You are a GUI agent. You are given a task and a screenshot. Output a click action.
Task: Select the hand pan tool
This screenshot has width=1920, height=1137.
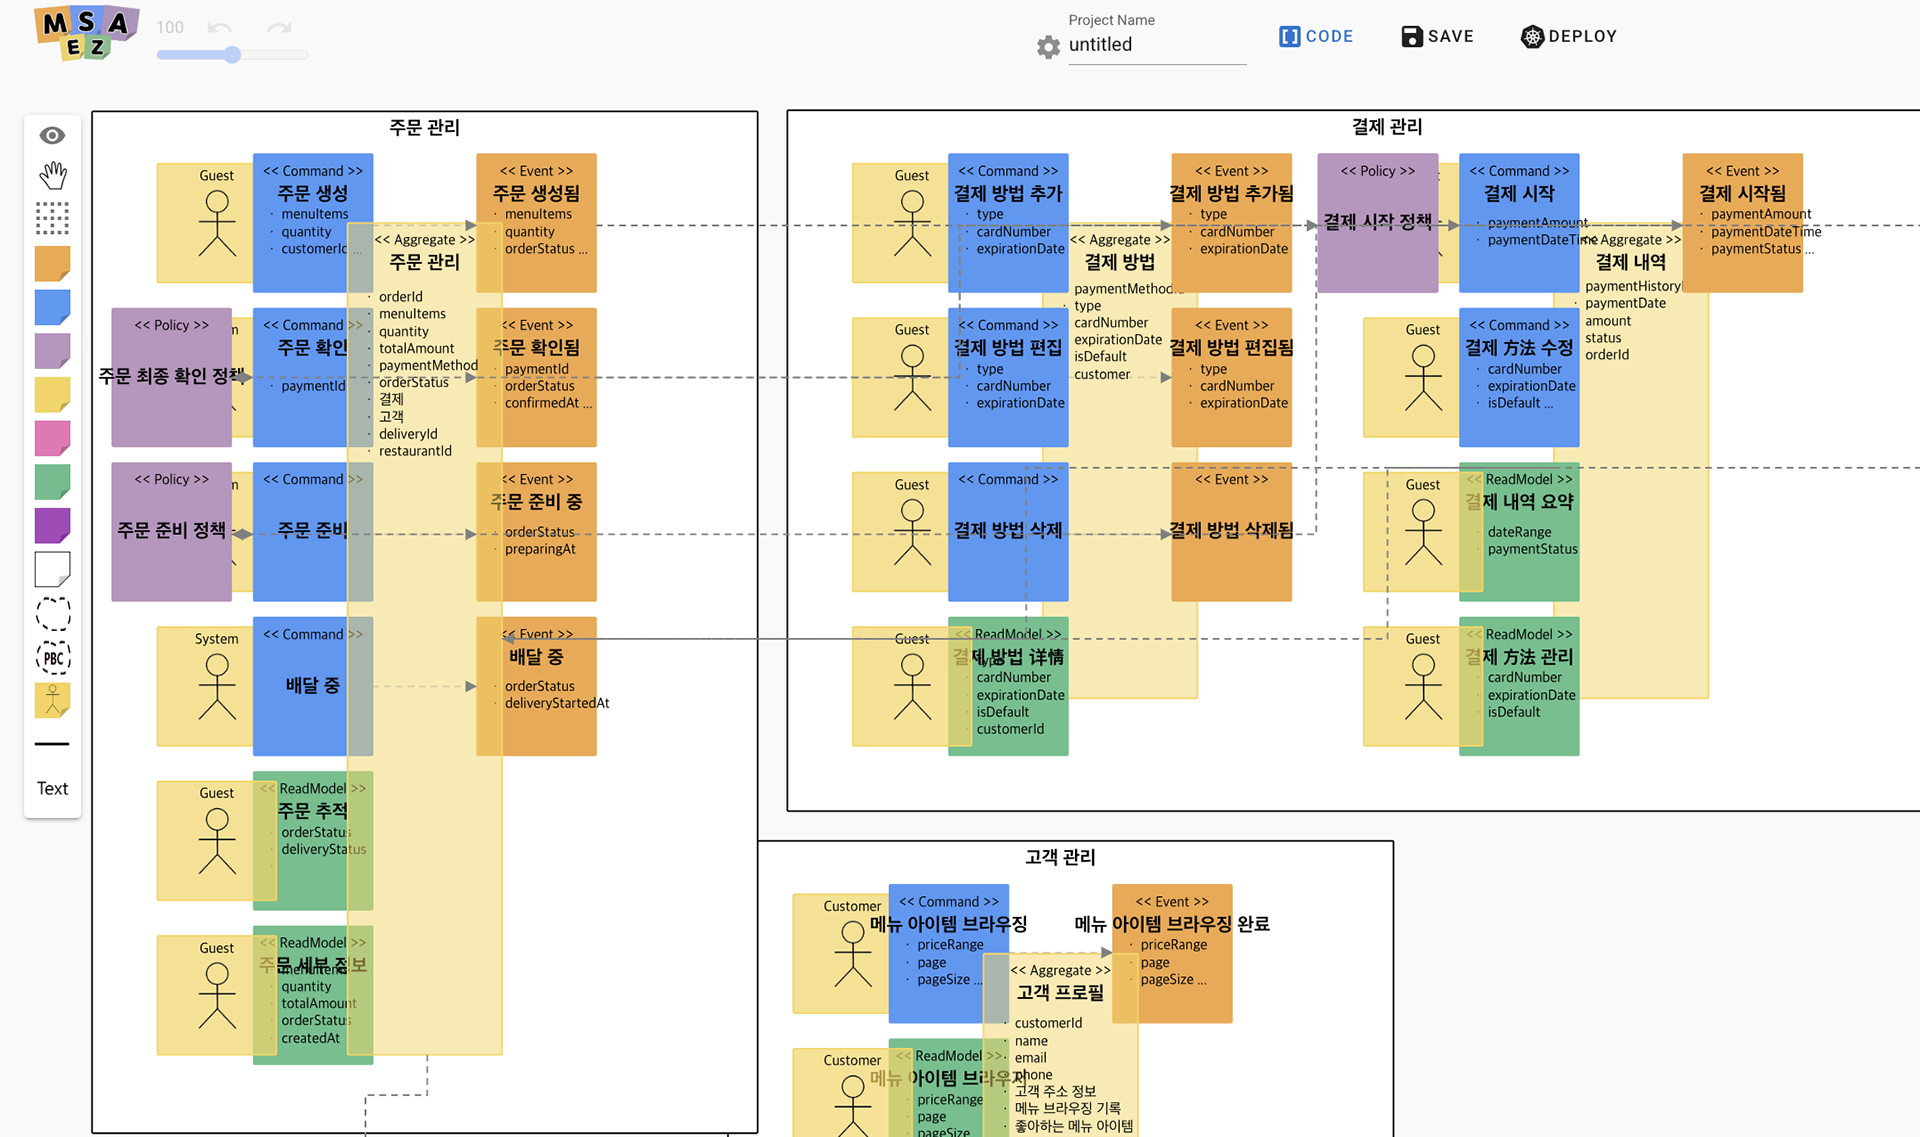click(x=52, y=176)
